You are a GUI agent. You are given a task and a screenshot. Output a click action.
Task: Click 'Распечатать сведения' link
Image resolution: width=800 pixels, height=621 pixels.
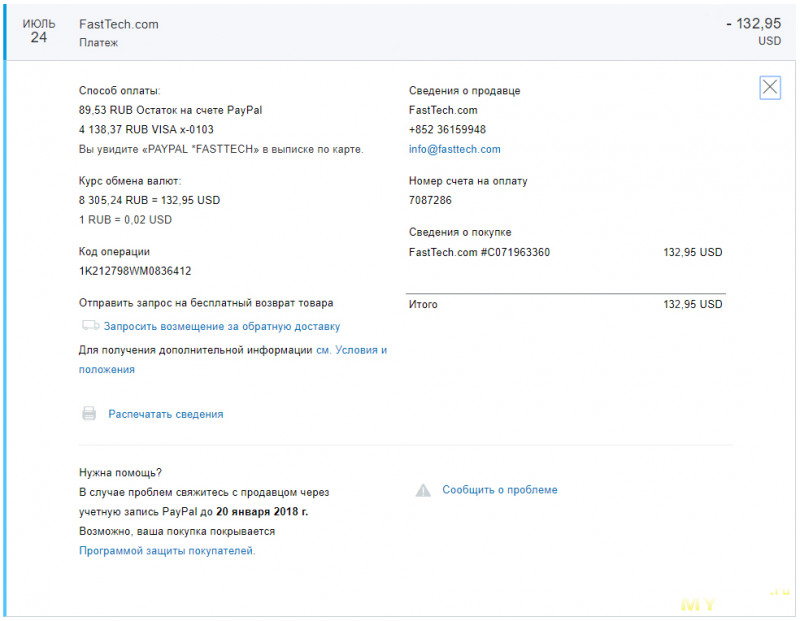click(166, 414)
